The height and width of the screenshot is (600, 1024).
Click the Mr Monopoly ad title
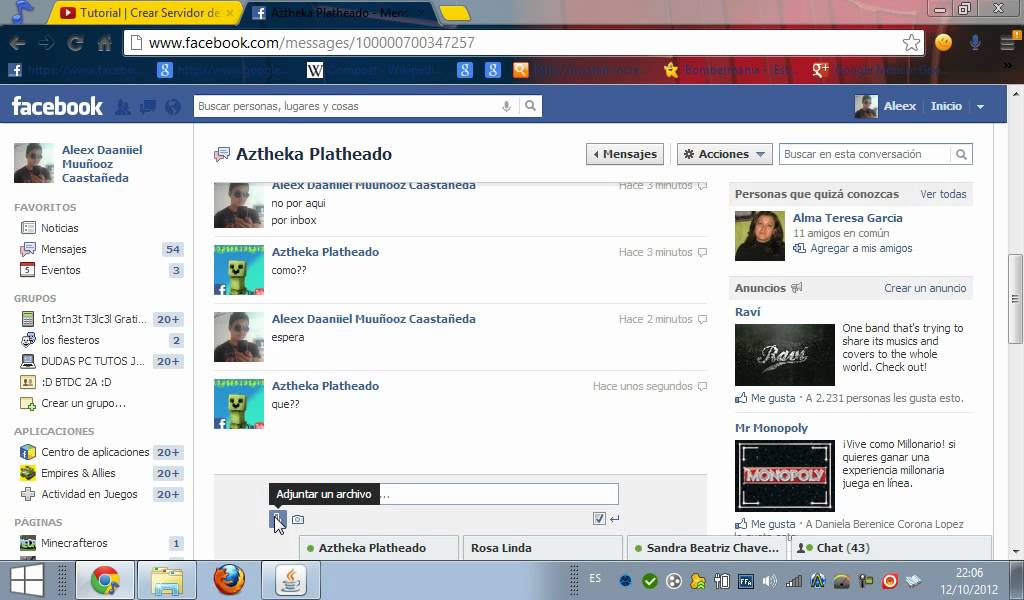[771, 428]
